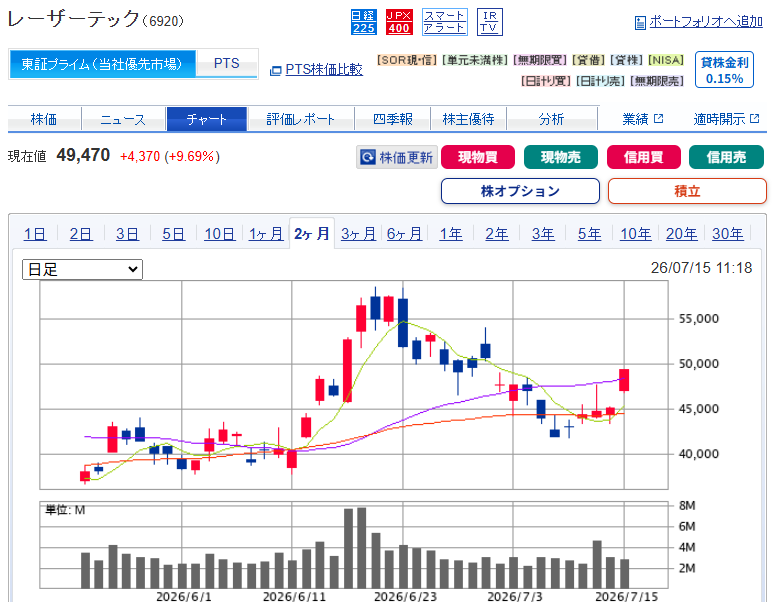Select the 東証プライム(当社優先市場) market tab
The height and width of the screenshot is (602, 772).
click(x=102, y=64)
